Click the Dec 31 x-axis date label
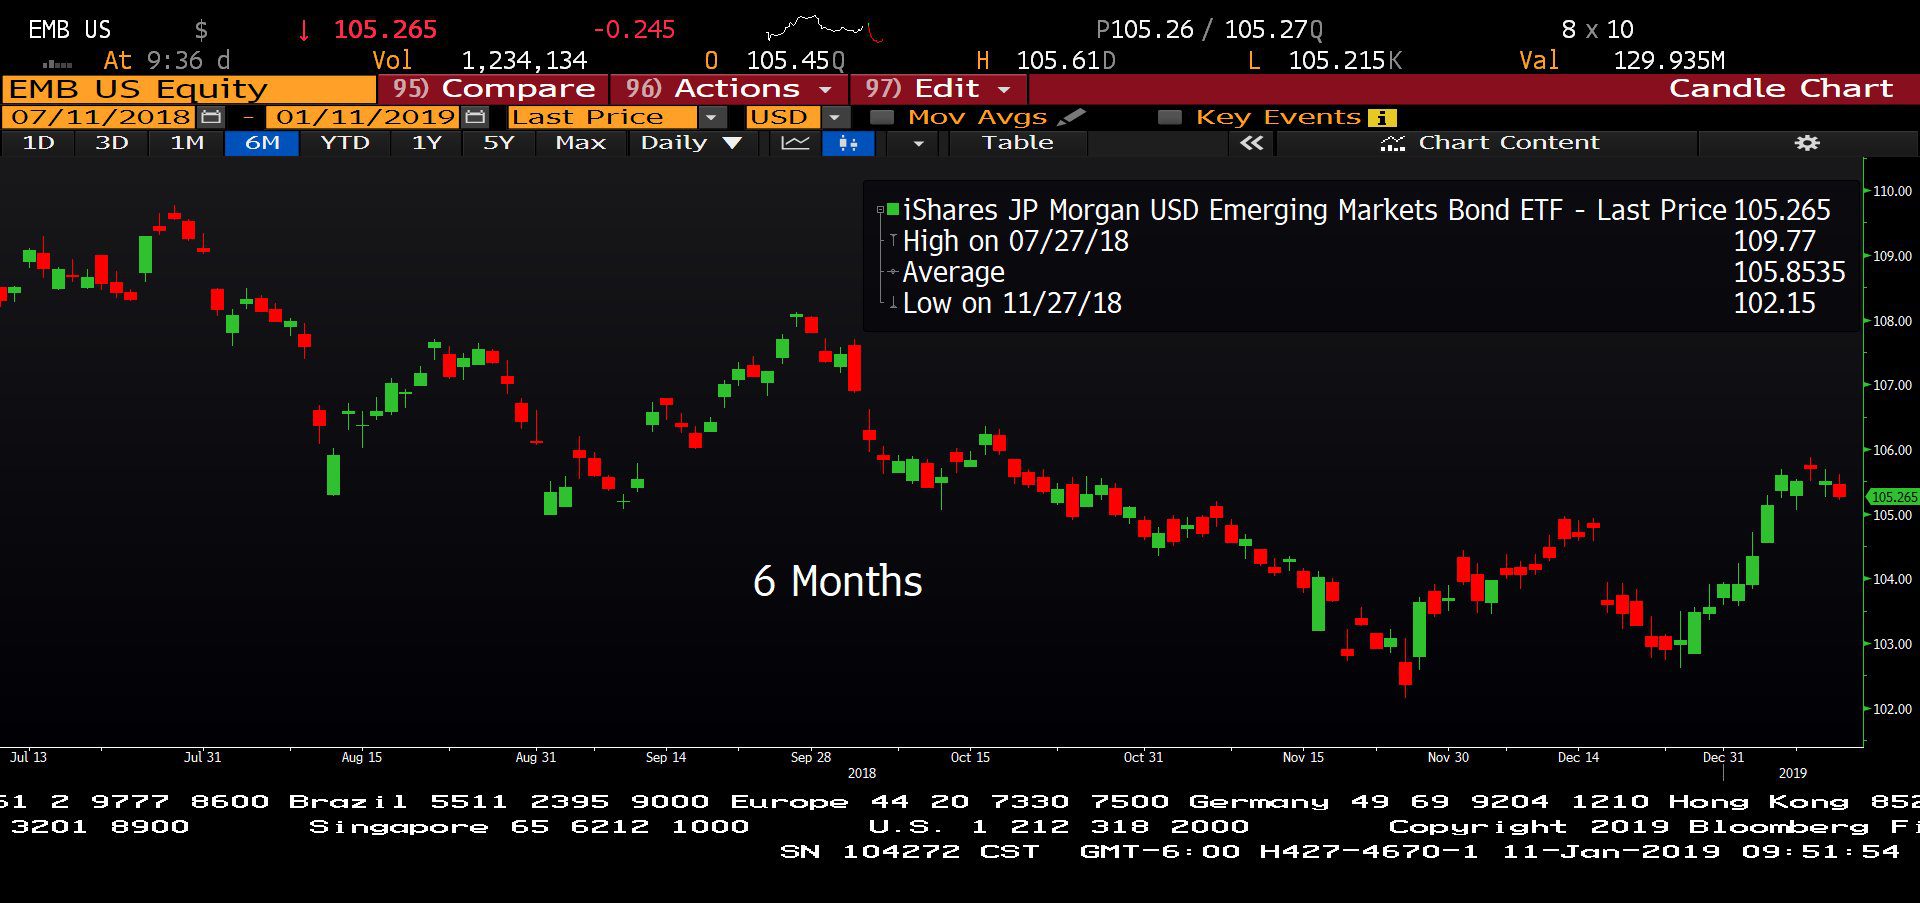1920x903 pixels. click(1723, 757)
